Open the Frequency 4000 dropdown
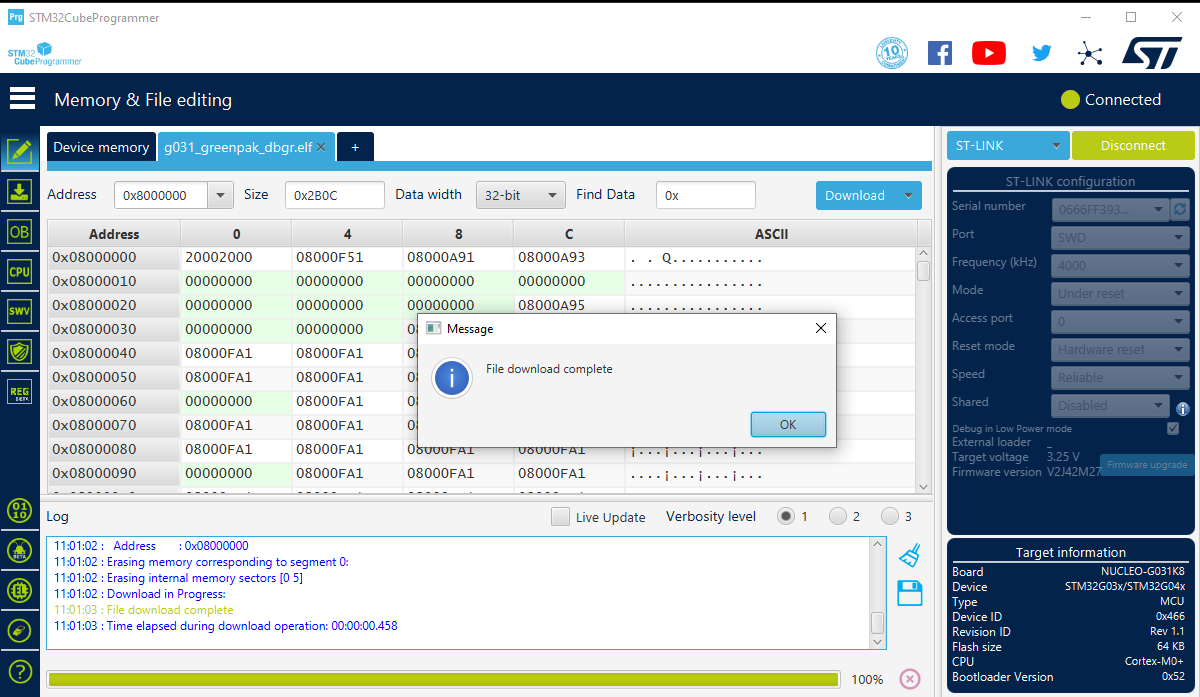This screenshot has width=1200, height=697. click(1120, 266)
